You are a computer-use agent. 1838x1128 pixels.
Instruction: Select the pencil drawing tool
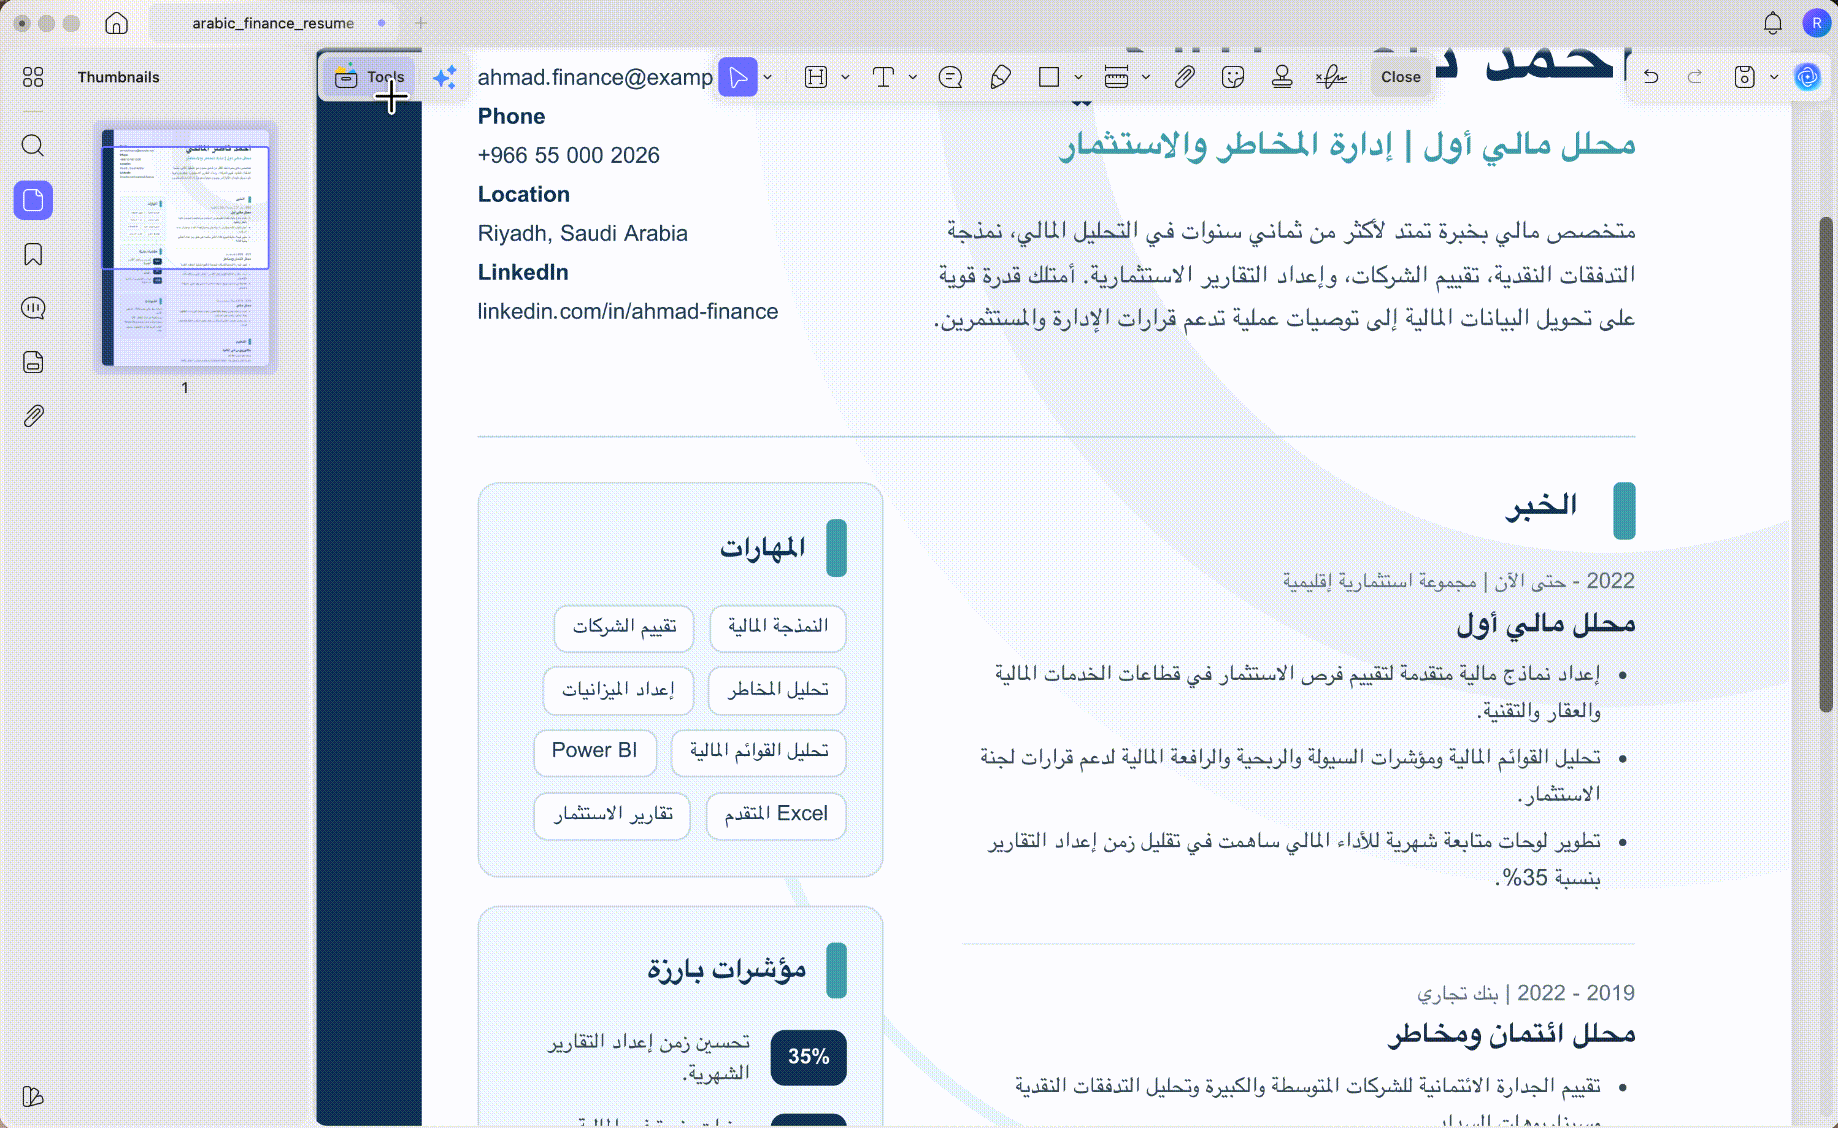(1000, 77)
